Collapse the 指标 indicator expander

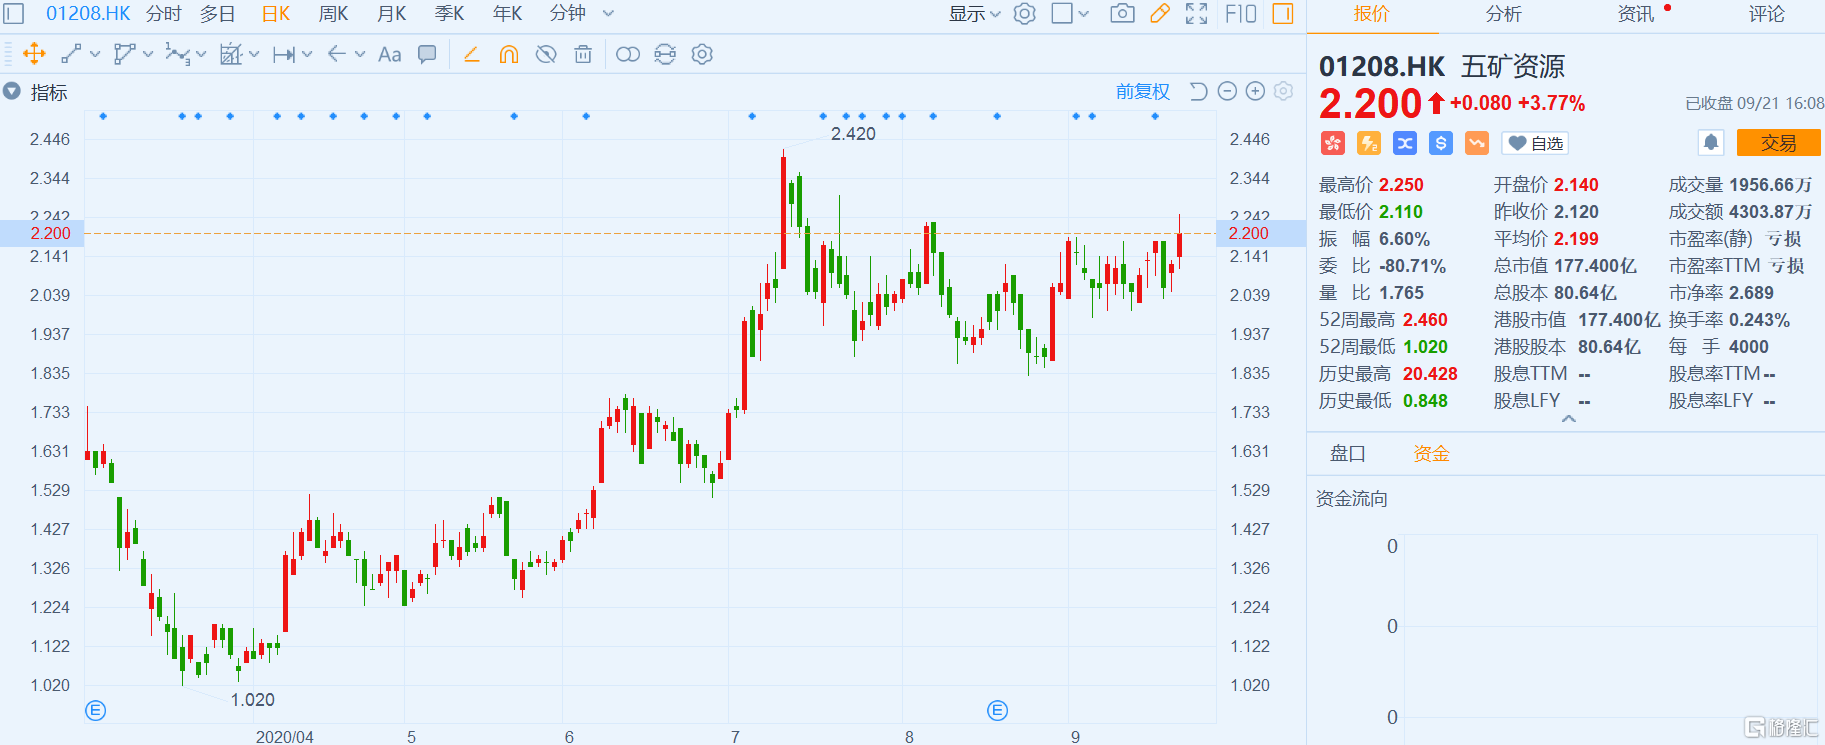(x=12, y=91)
